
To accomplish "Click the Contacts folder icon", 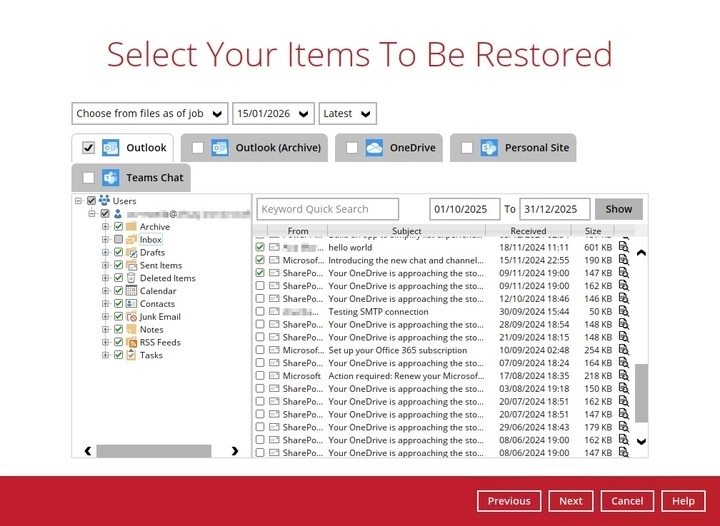I will (x=131, y=304).
